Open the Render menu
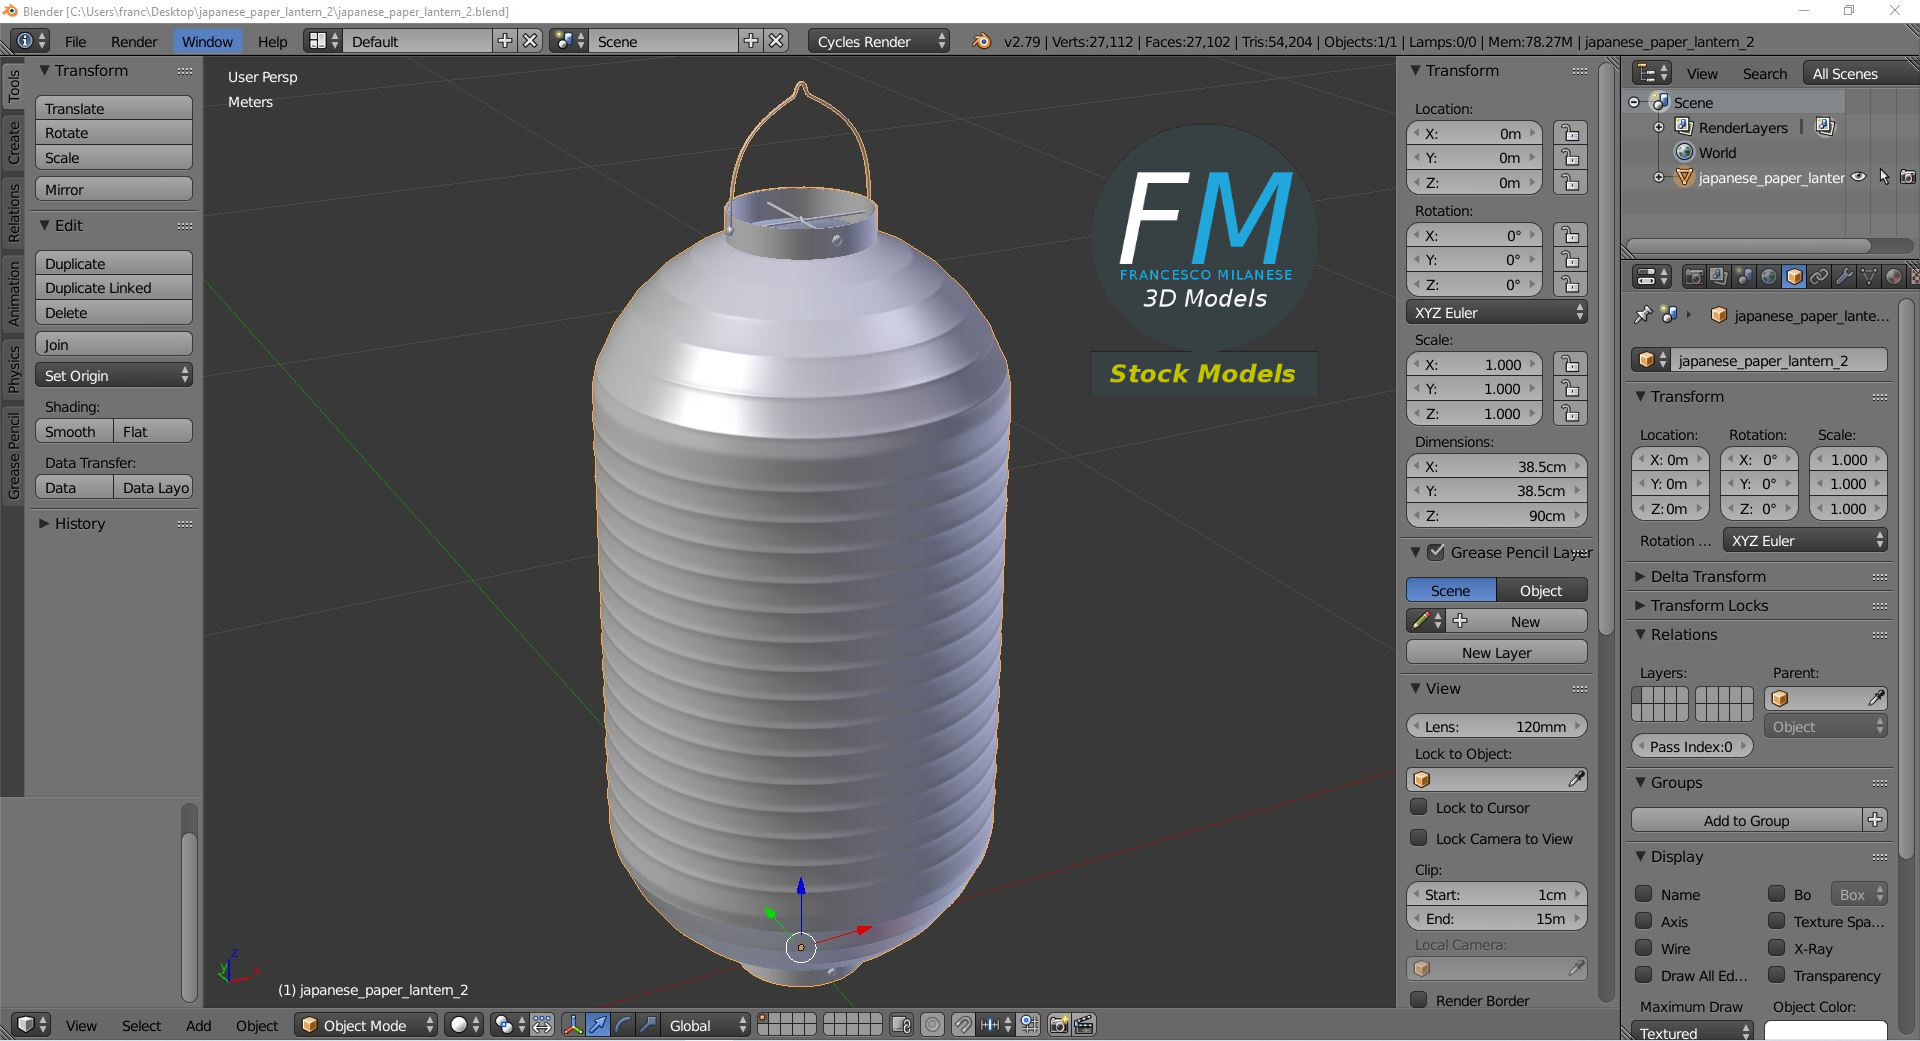Screen dimensions: 1920x1041 pyautogui.click(x=134, y=41)
